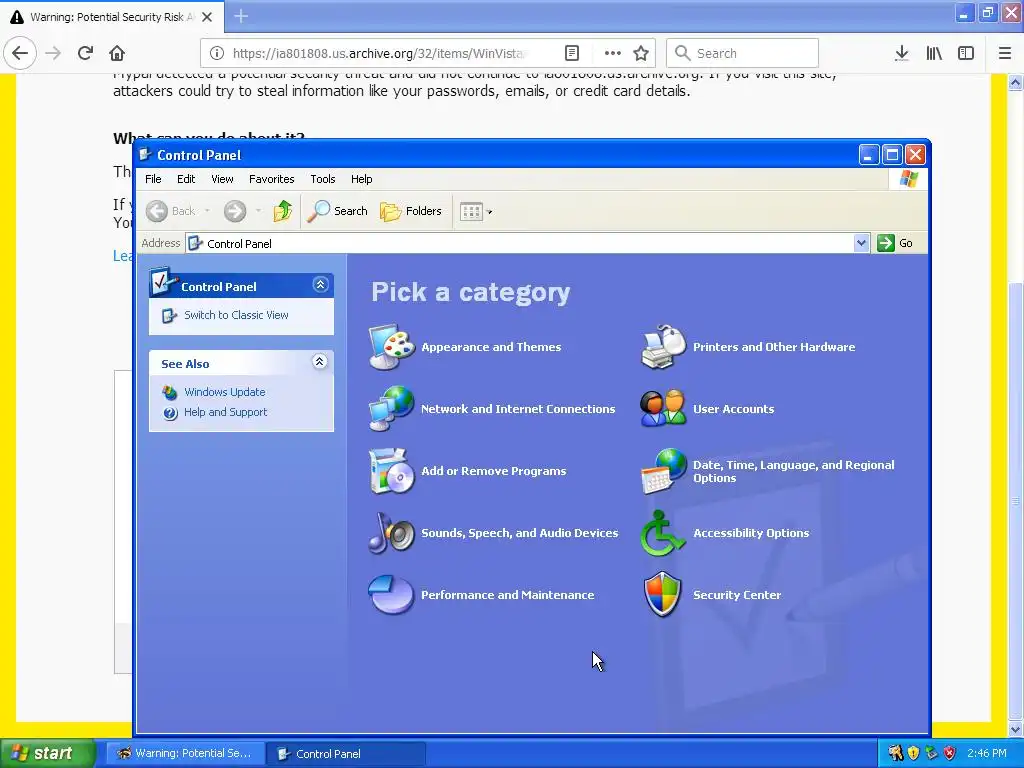Open the Appearance and Themes category icon
The image size is (1024, 768).
(x=391, y=347)
